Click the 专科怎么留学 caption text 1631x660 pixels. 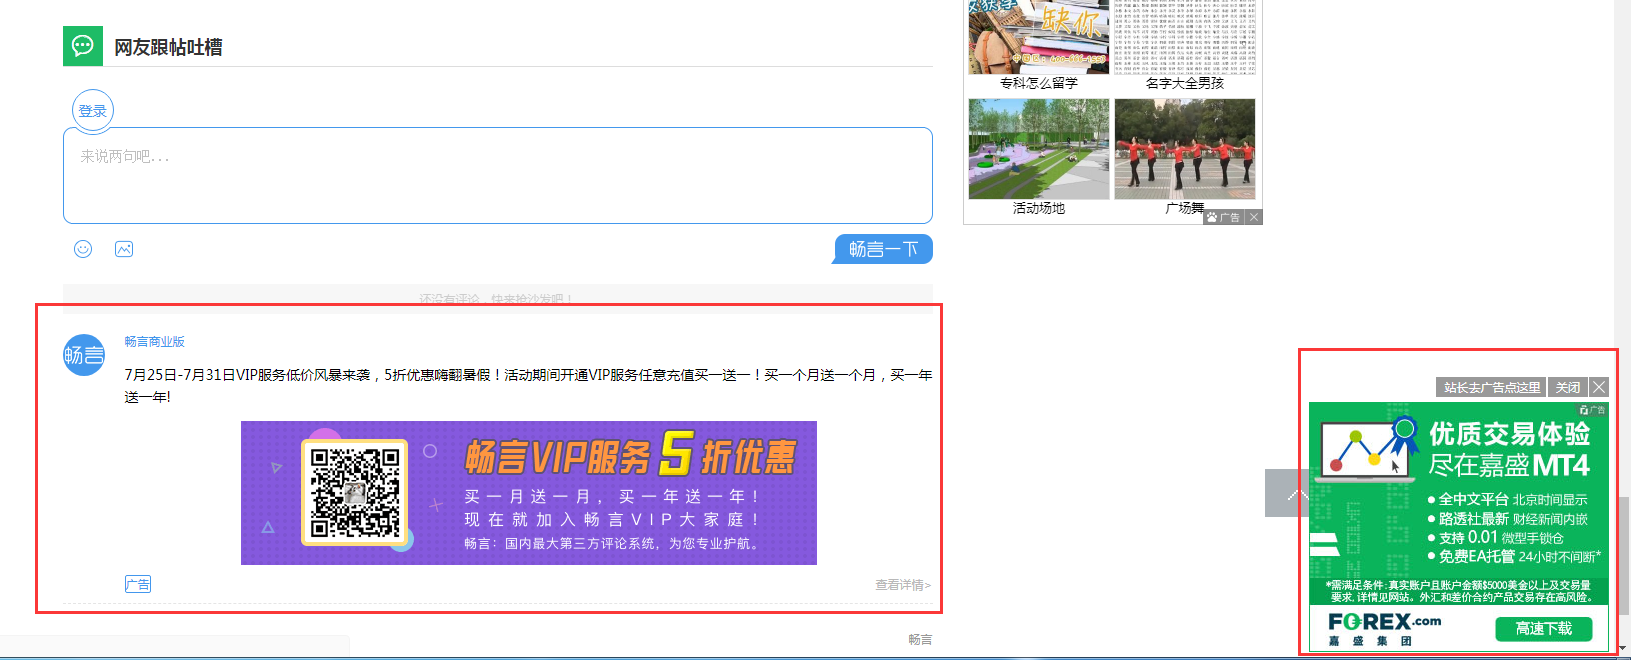pyautogui.click(x=1039, y=83)
